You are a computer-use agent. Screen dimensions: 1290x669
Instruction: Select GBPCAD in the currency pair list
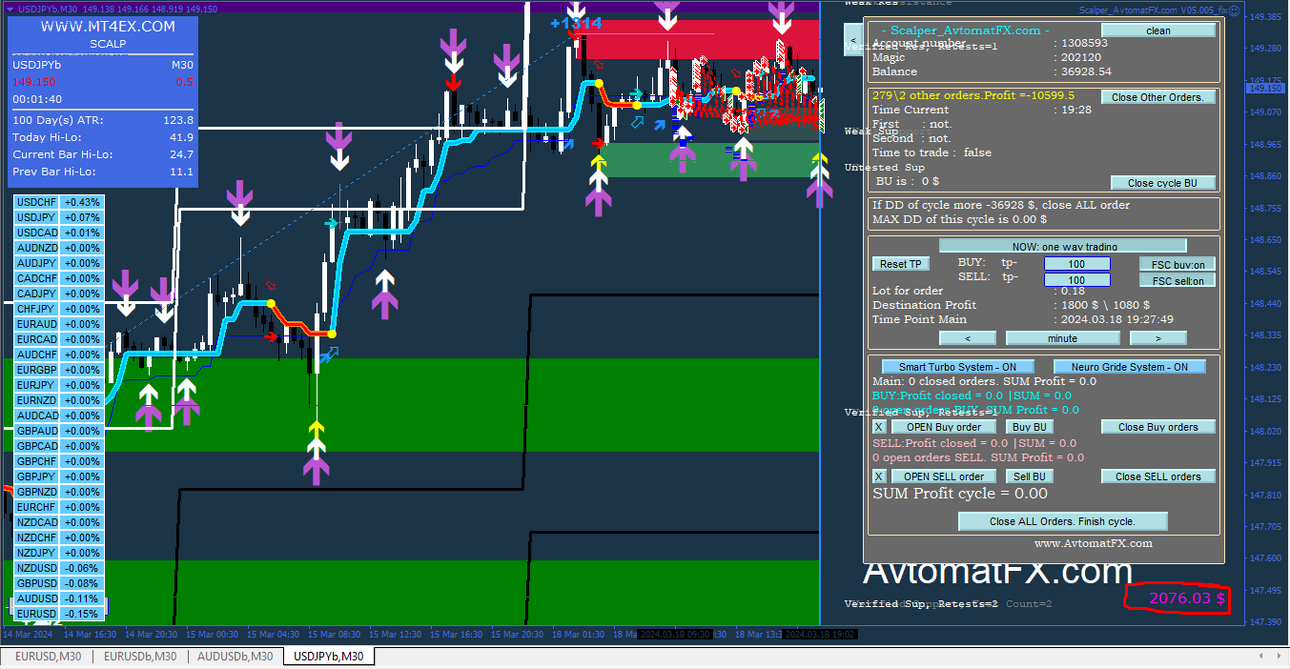(37, 446)
